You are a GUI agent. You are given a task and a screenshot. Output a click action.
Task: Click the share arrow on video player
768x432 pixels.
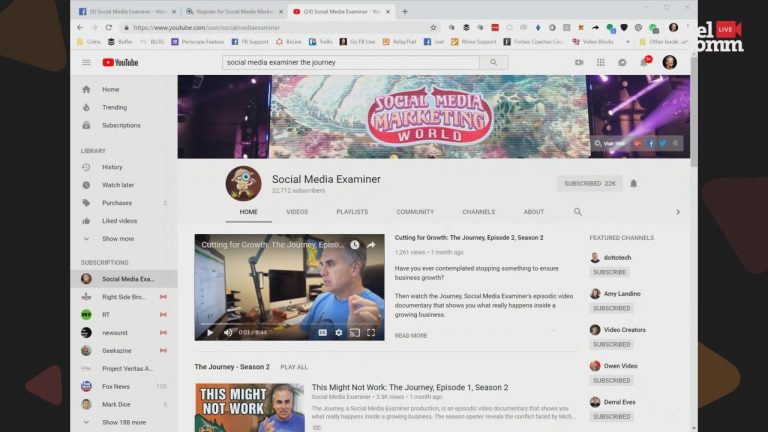[x=371, y=244]
